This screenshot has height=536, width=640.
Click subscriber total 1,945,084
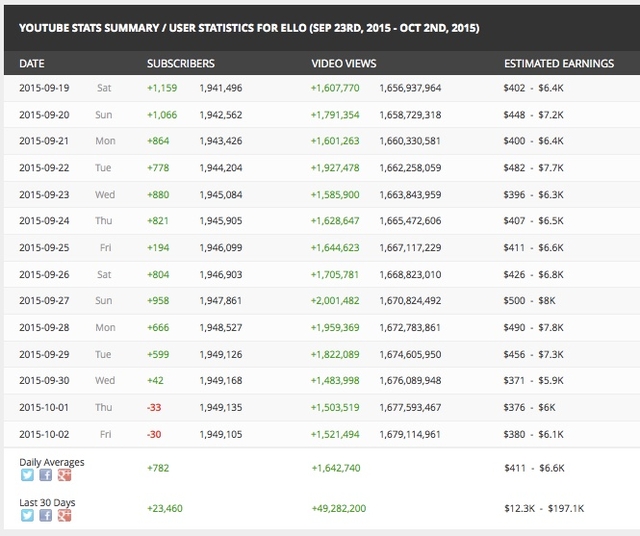pos(221,194)
